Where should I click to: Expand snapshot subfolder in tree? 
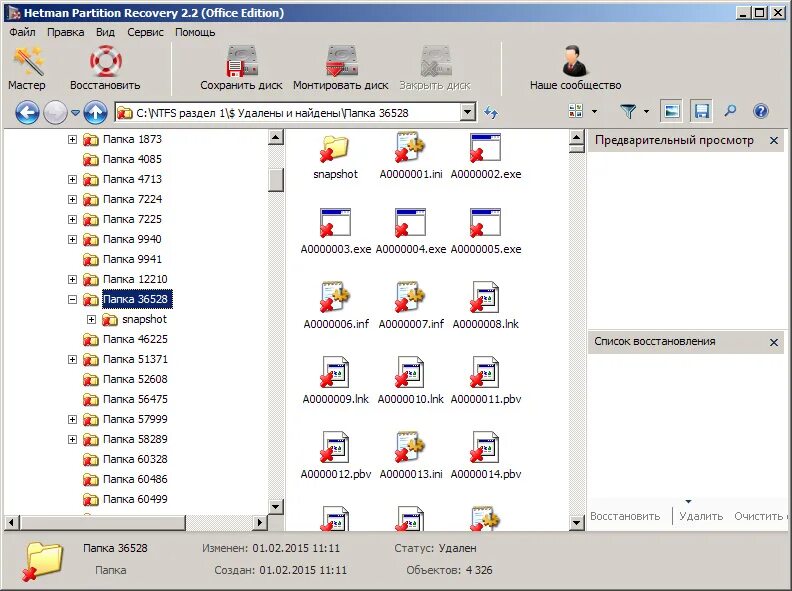(91, 319)
